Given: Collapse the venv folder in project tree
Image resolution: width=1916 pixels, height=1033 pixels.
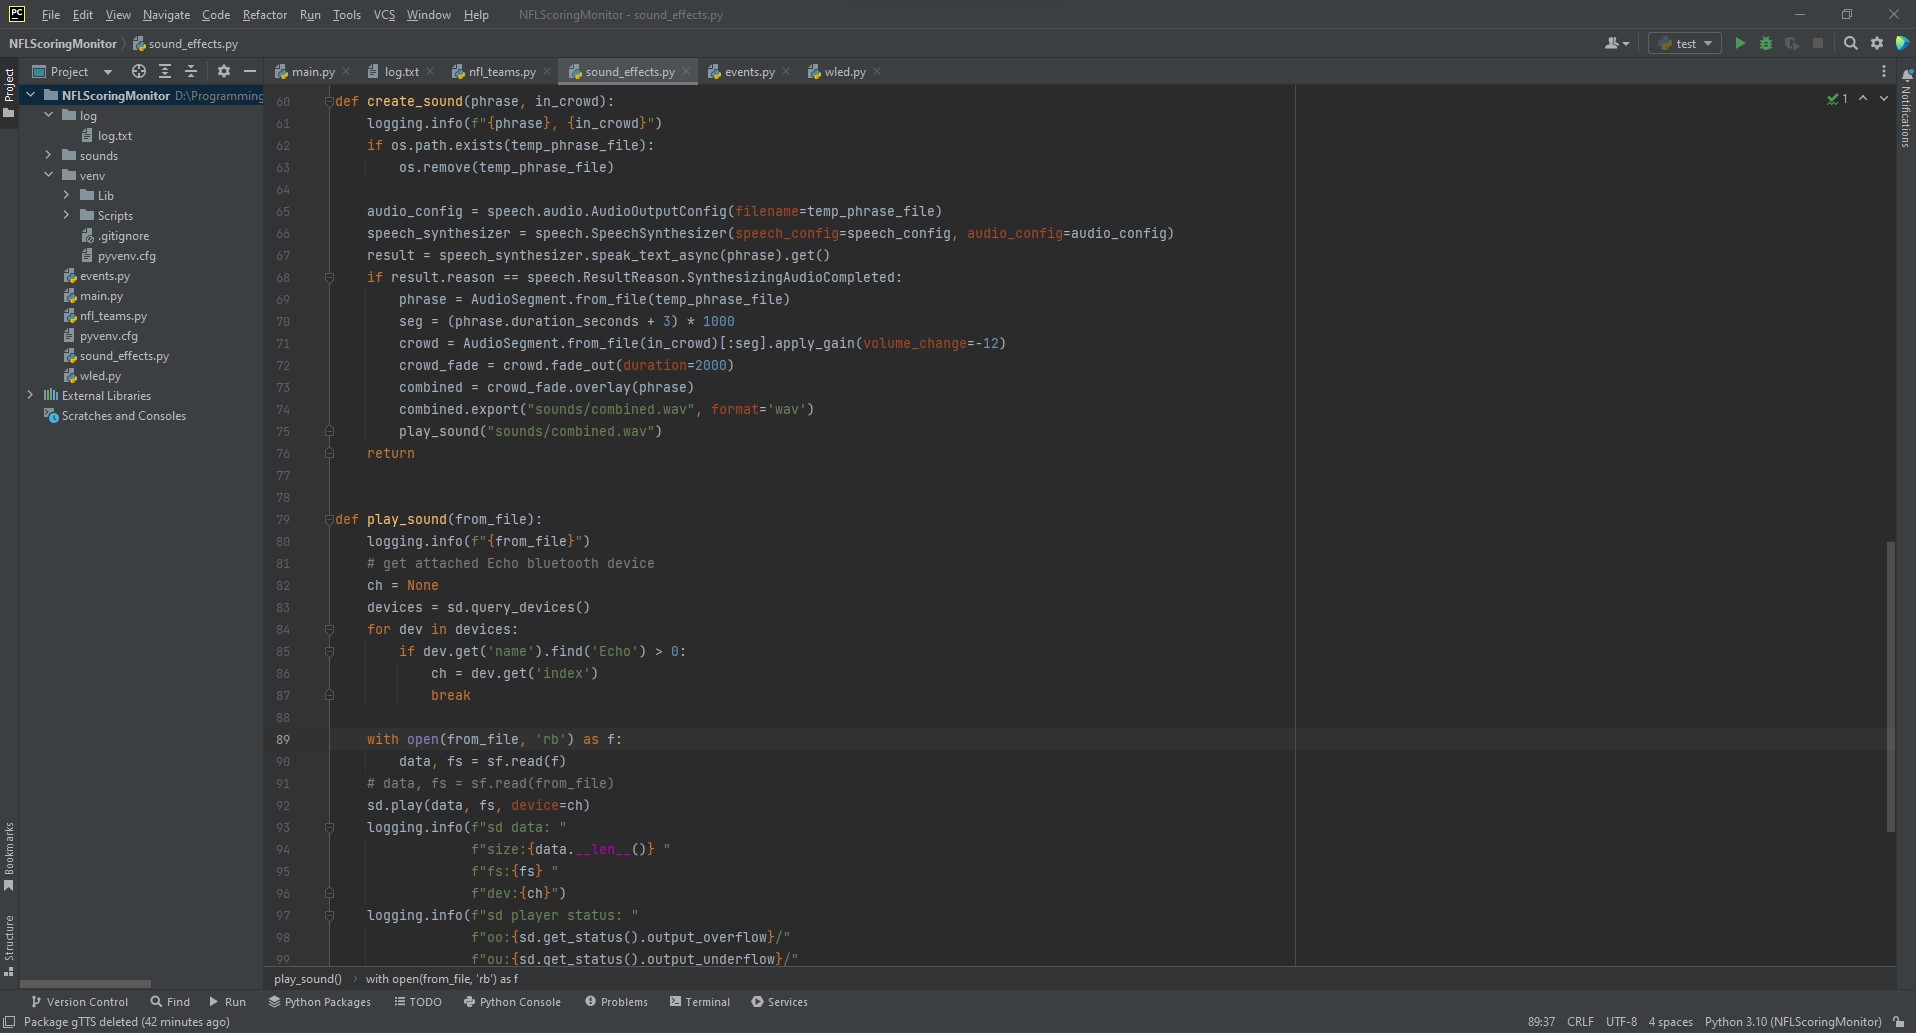Looking at the screenshot, I should pos(48,176).
